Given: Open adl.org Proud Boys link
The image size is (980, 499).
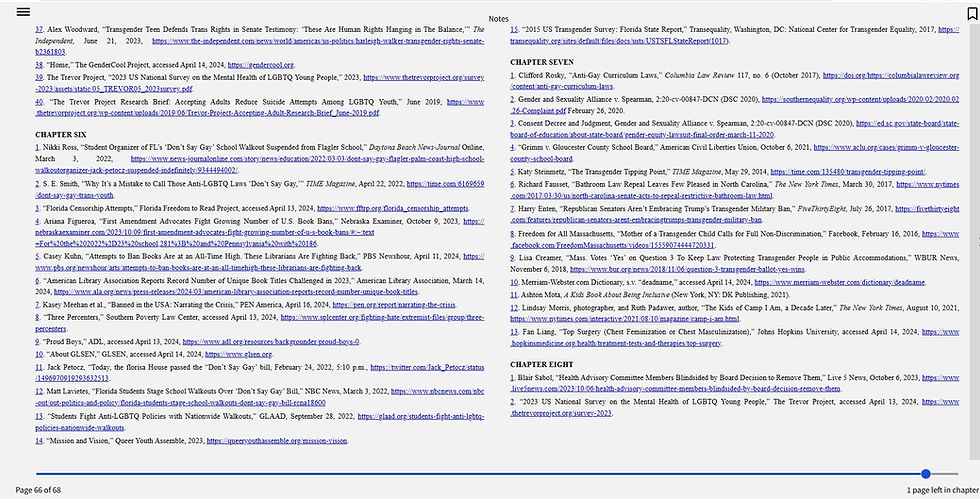Looking at the screenshot, I should point(271,342).
